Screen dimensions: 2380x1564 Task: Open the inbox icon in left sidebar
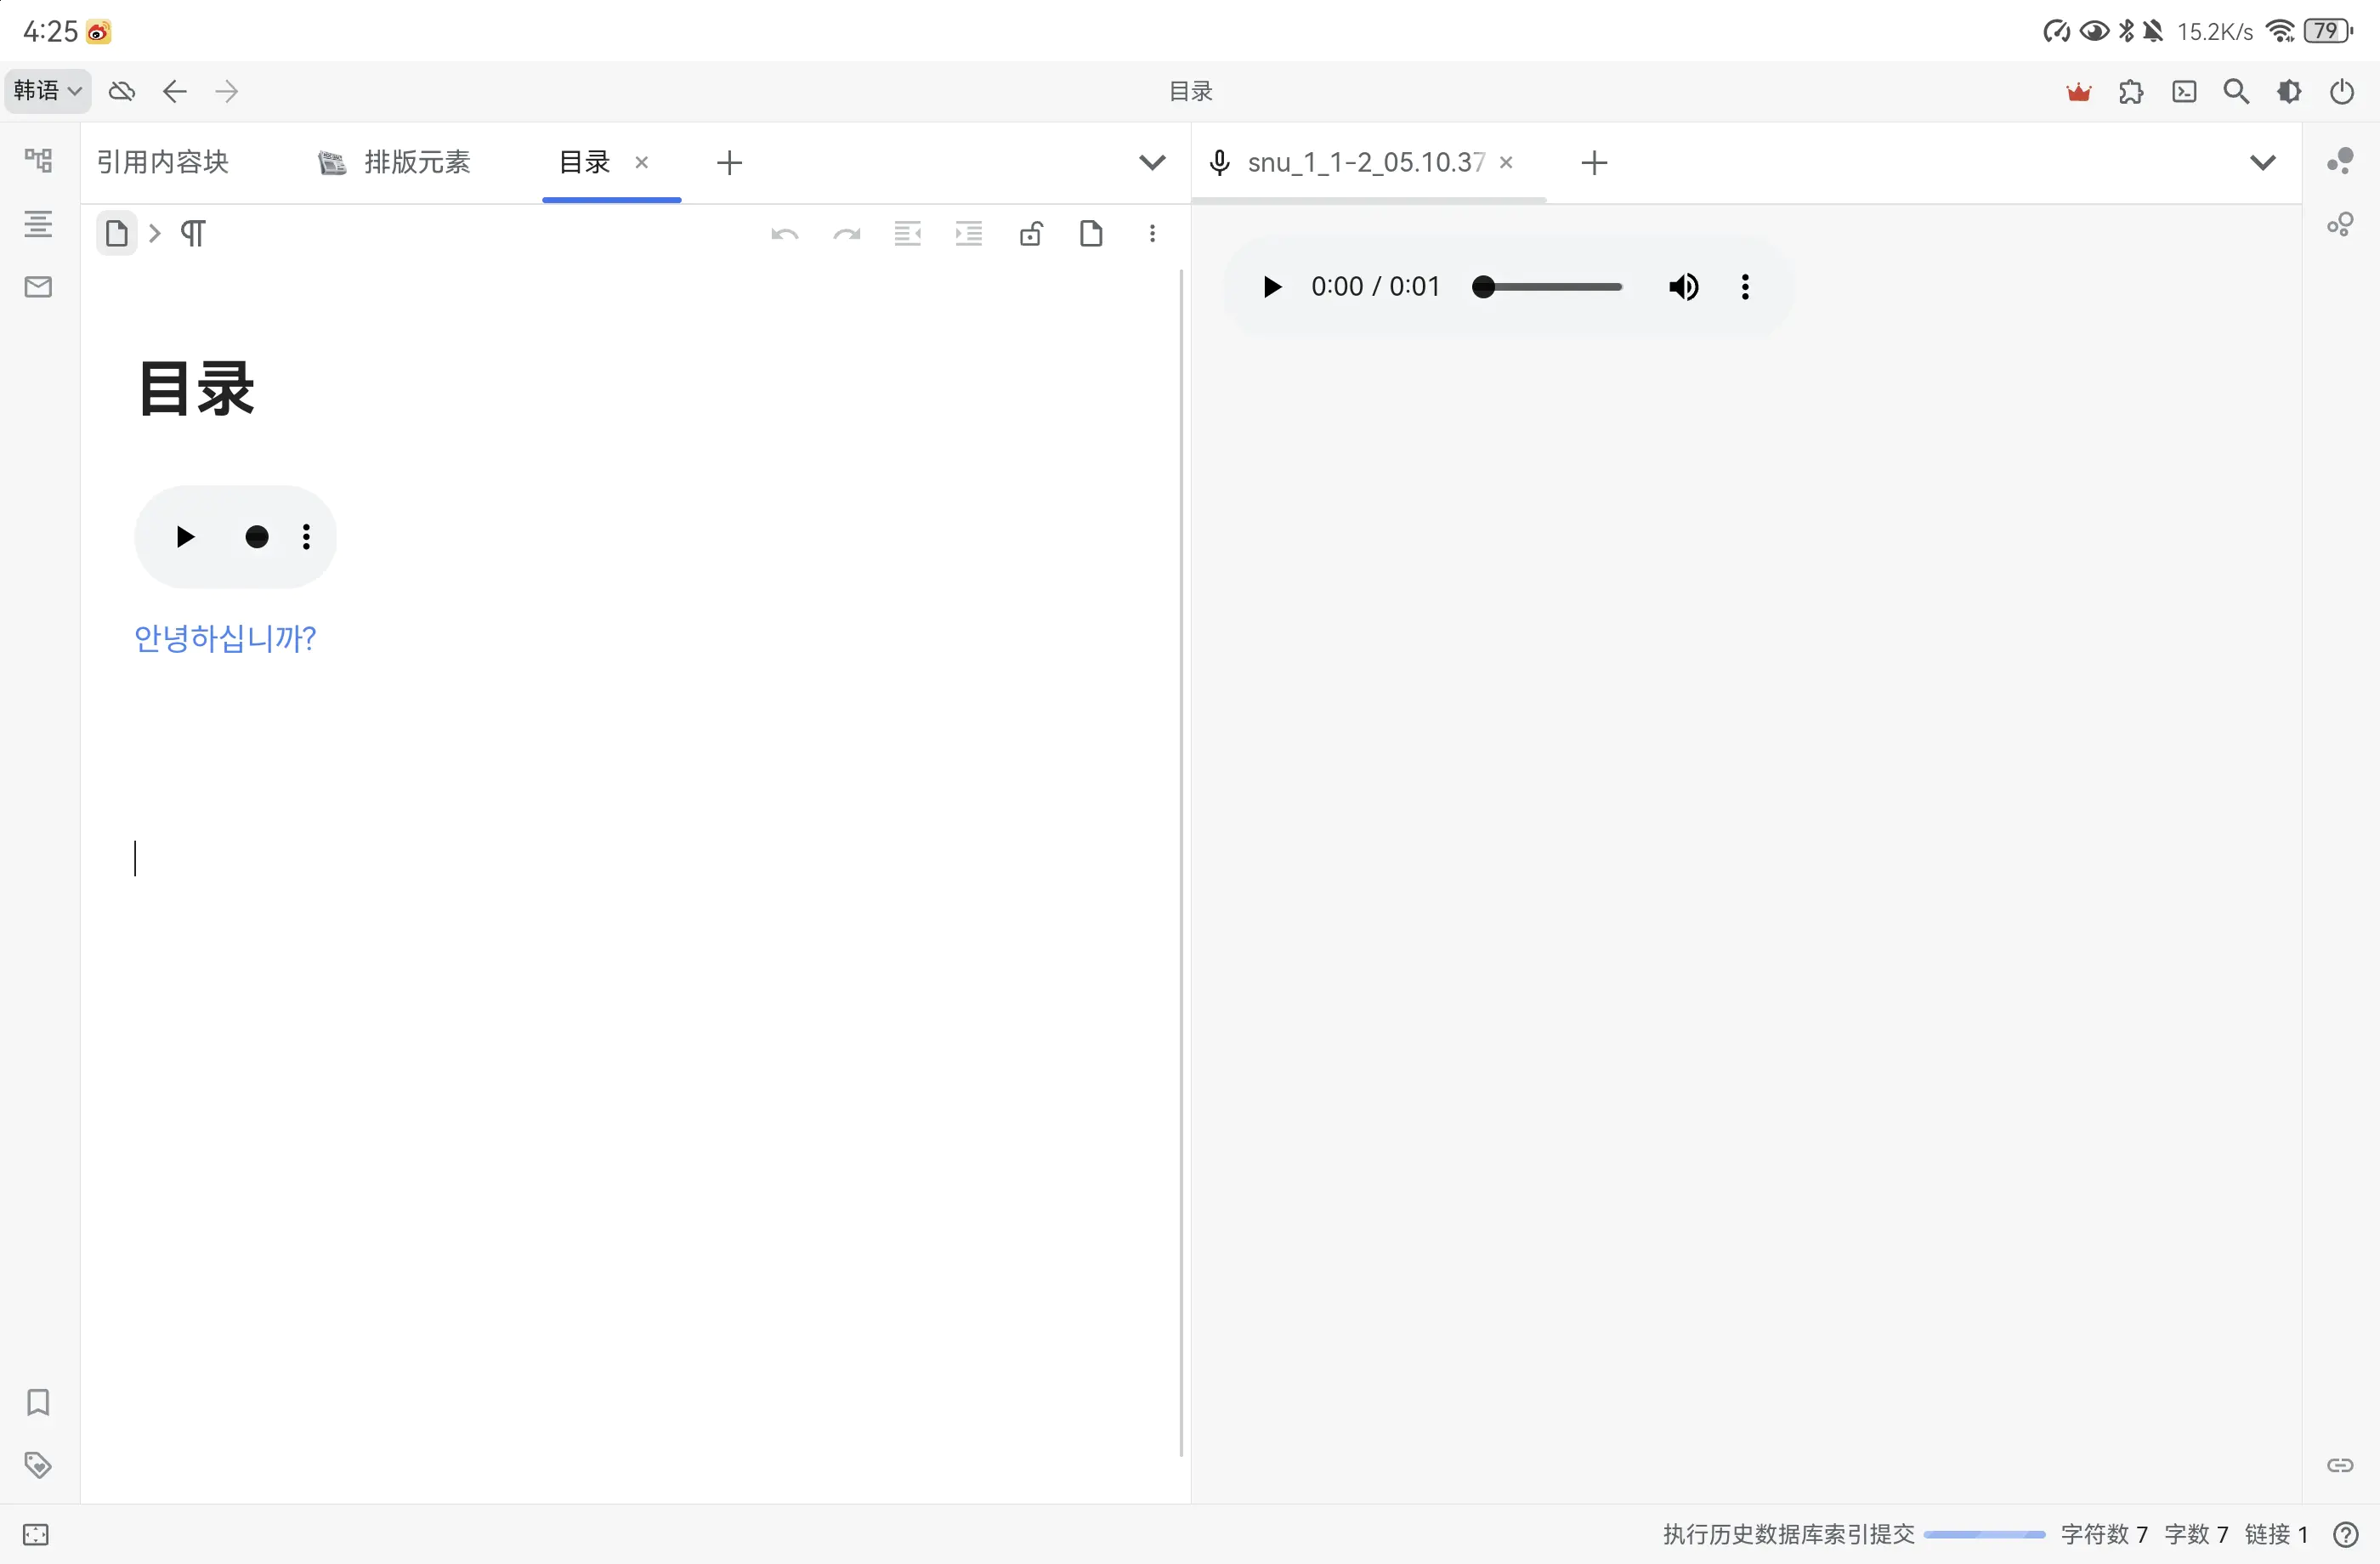[38, 287]
